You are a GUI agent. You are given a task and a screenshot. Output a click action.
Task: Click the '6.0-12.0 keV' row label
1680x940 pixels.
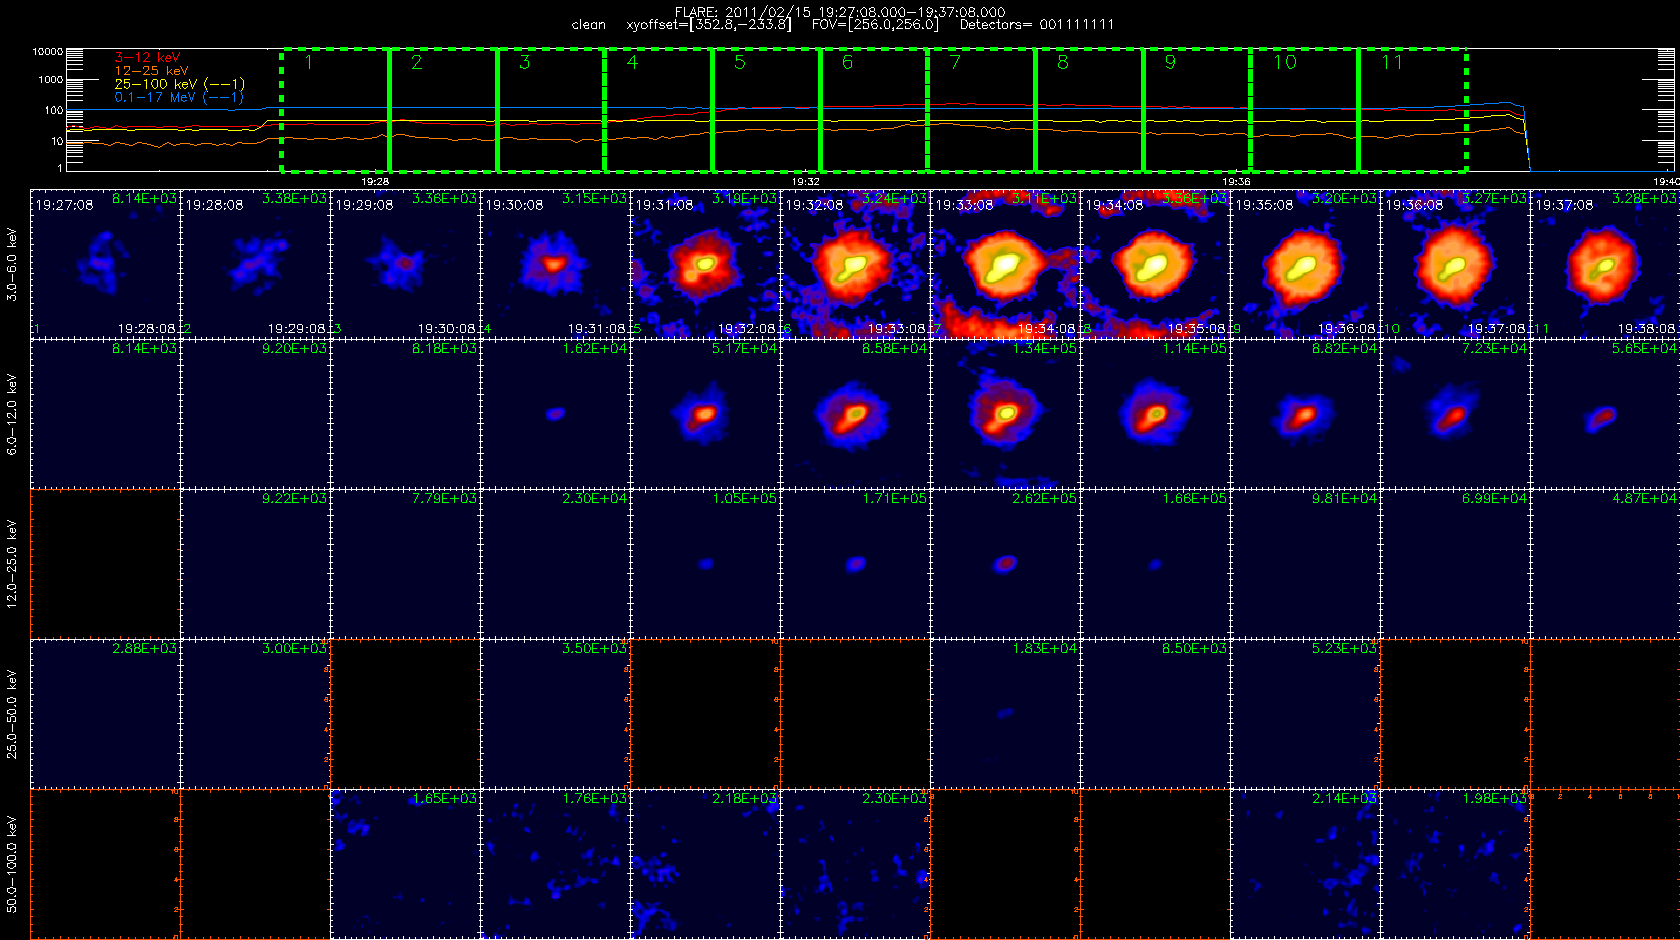(x=12, y=414)
